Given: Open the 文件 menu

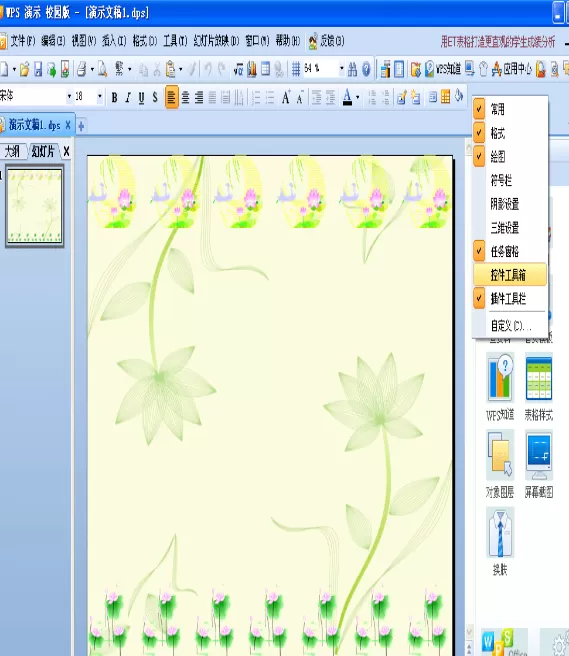Looking at the screenshot, I should (22, 41).
